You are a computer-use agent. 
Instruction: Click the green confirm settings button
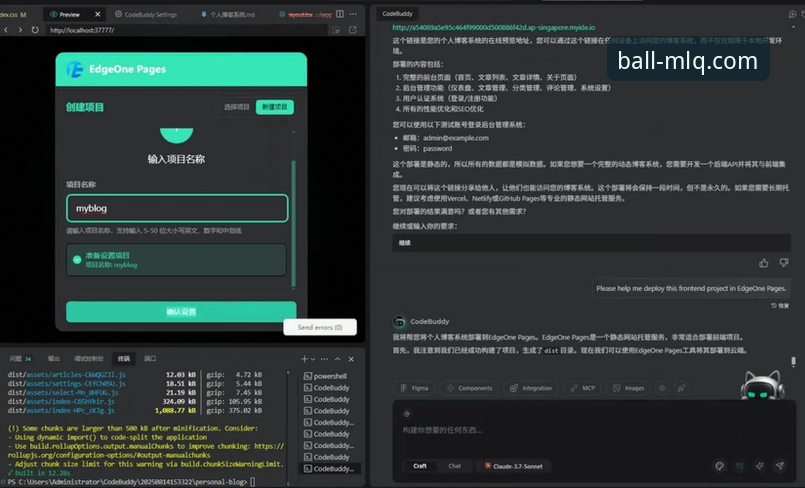point(181,311)
